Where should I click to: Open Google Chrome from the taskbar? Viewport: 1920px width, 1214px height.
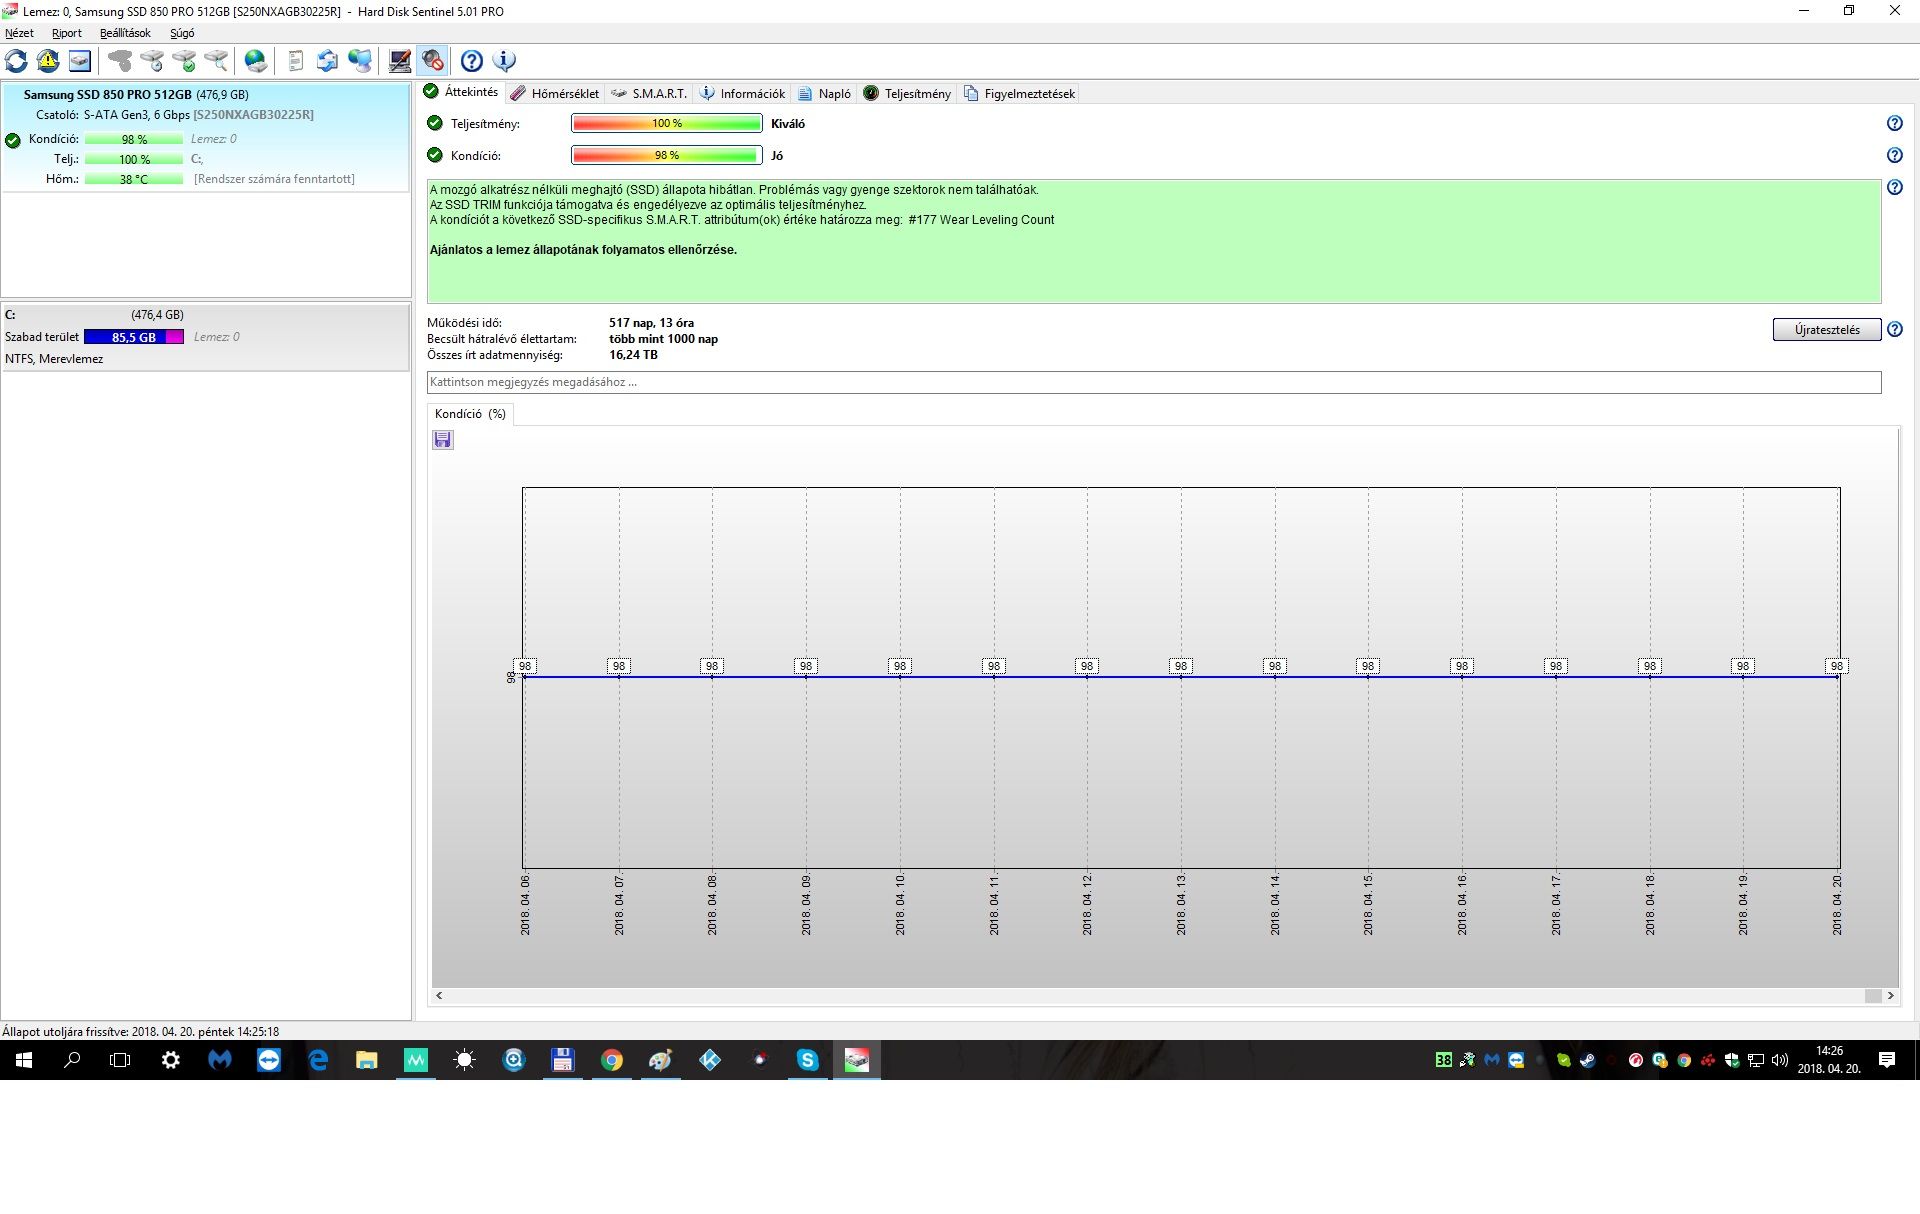tap(612, 1060)
